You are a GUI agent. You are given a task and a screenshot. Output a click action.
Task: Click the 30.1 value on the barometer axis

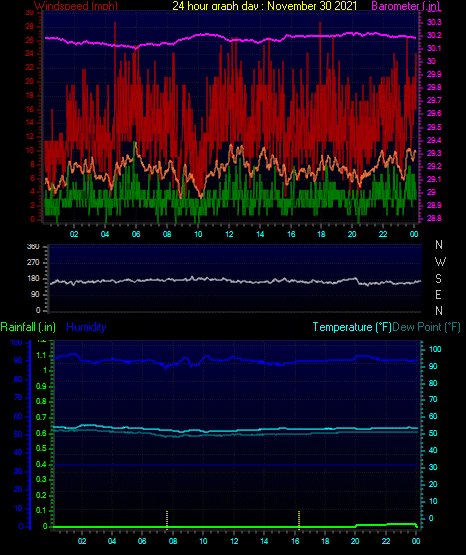coord(434,48)
